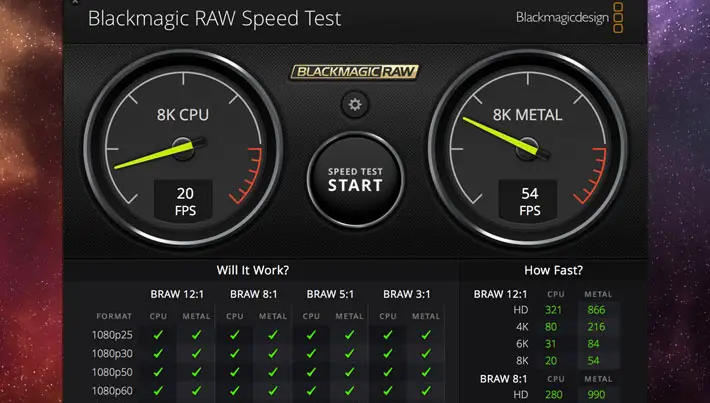Click the HD METAL value 866
This screenshot has height=403, width=710.
click(596, 310)
